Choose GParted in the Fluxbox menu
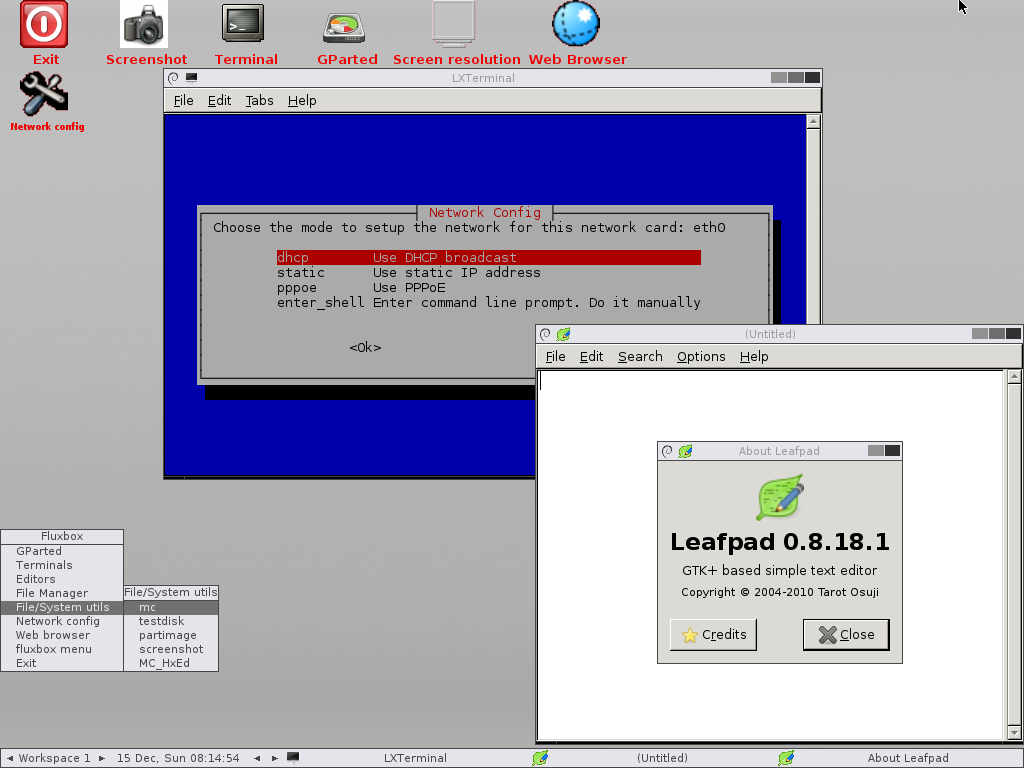Image resolution: width=1024 pixels, height=768 pixels. click(62, 551)
